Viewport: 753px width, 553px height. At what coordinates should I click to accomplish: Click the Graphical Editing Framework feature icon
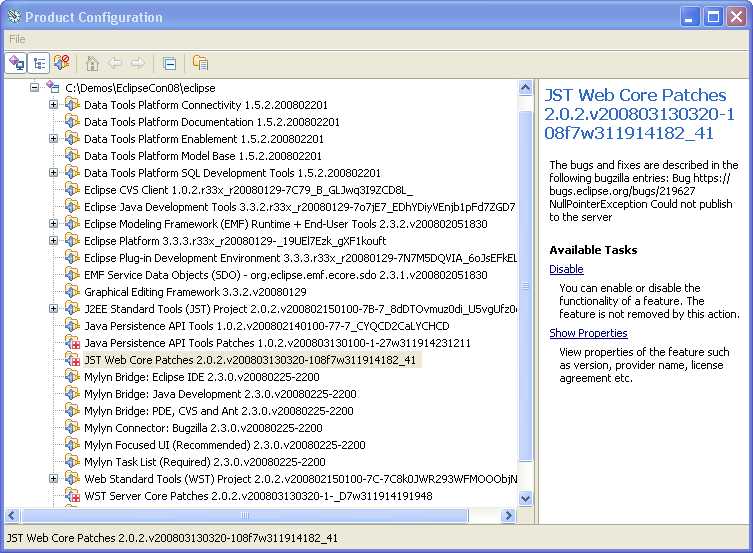(72, 291)
